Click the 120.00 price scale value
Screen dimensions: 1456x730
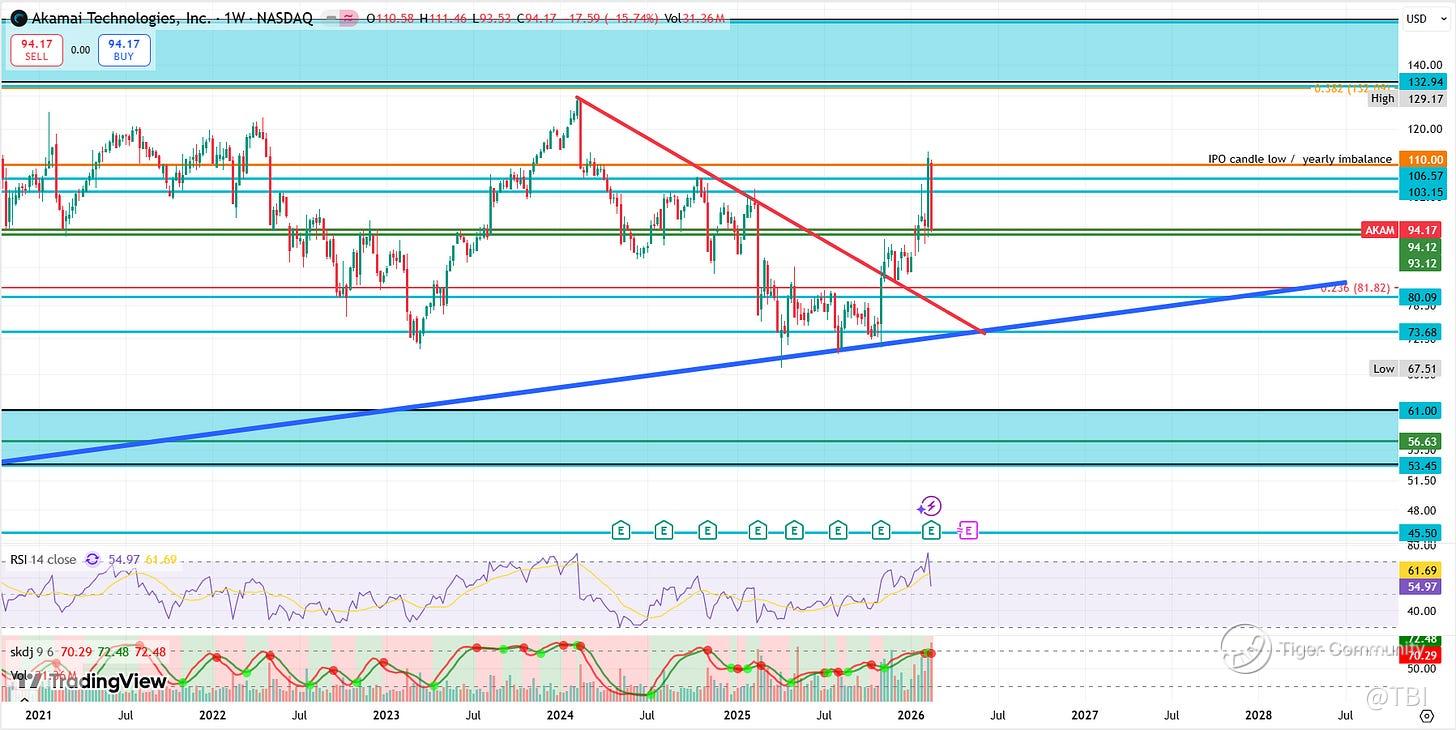click(x=1424, y=129)
